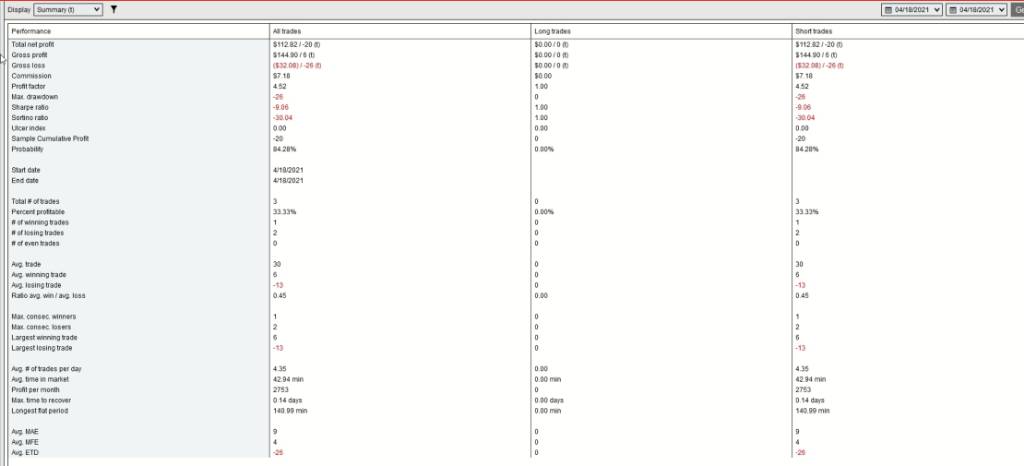Click Short trades Sortino ratio -30.04 value
Viewport: 1024px width, 466px height.
click(805, 117)
